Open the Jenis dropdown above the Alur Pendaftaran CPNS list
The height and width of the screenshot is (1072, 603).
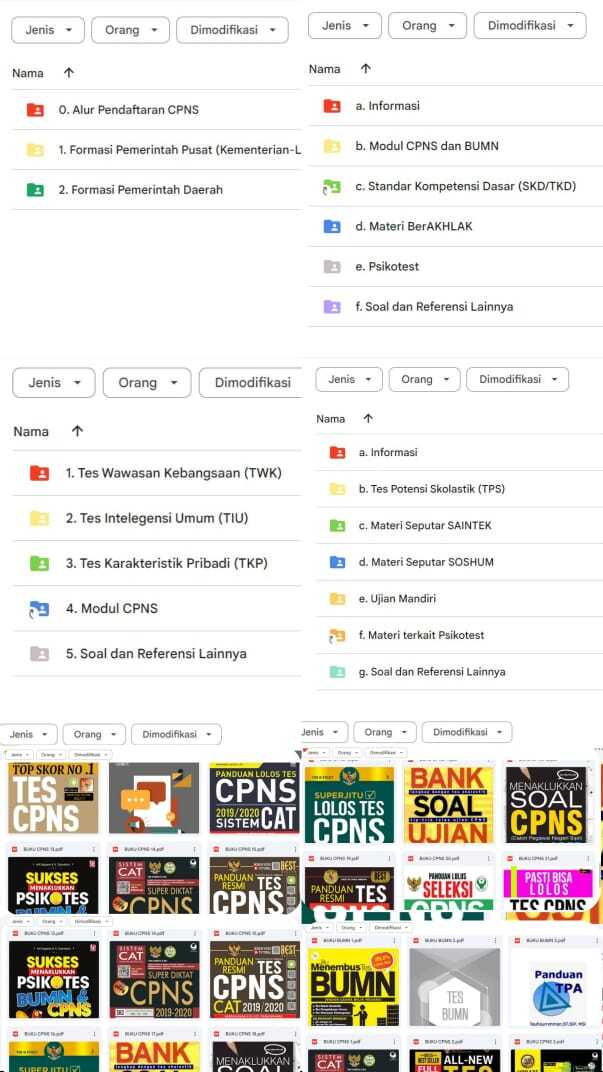pos(48,30)
